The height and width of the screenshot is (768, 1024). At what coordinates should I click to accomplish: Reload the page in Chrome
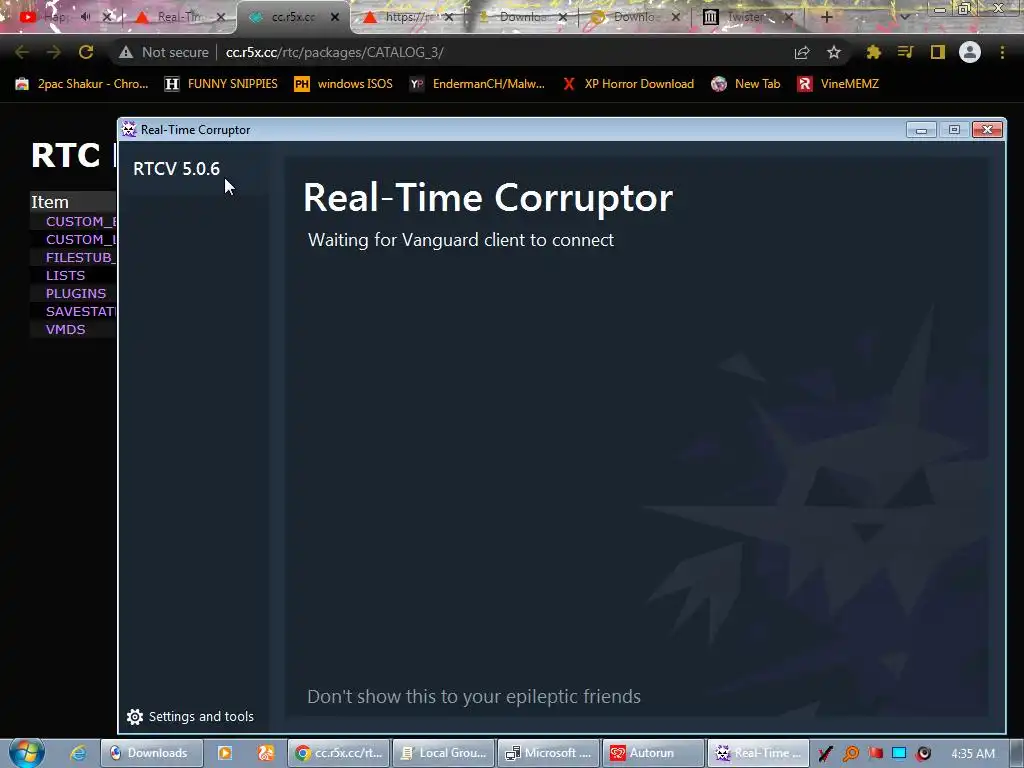tap(86, 52)
